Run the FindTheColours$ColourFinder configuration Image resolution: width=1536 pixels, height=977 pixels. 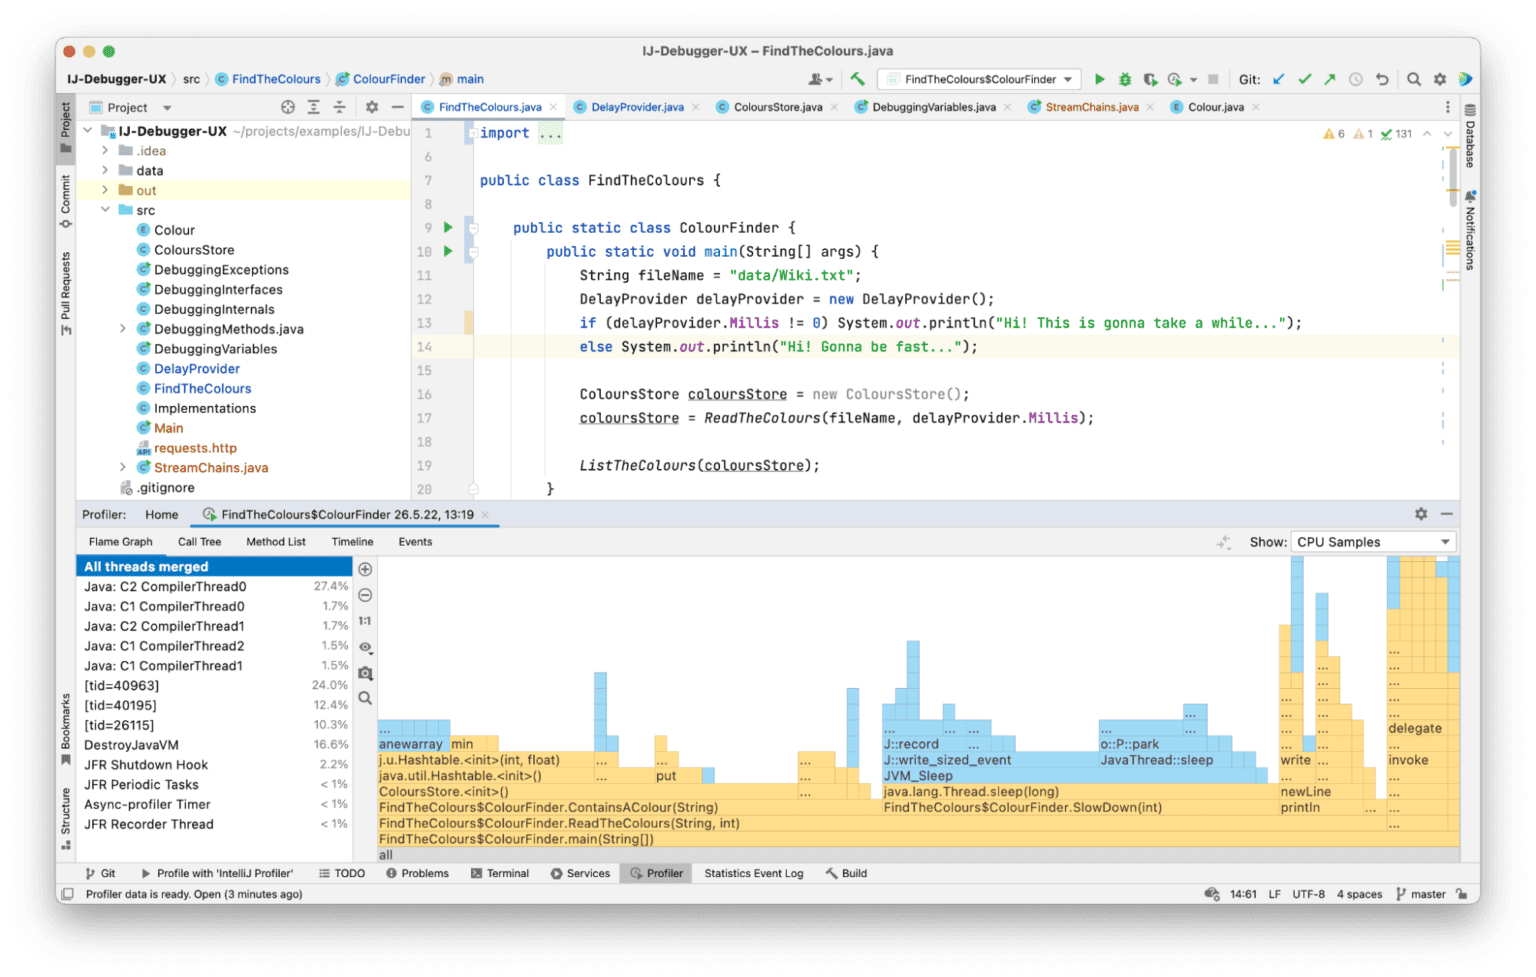pos(1099,79)
